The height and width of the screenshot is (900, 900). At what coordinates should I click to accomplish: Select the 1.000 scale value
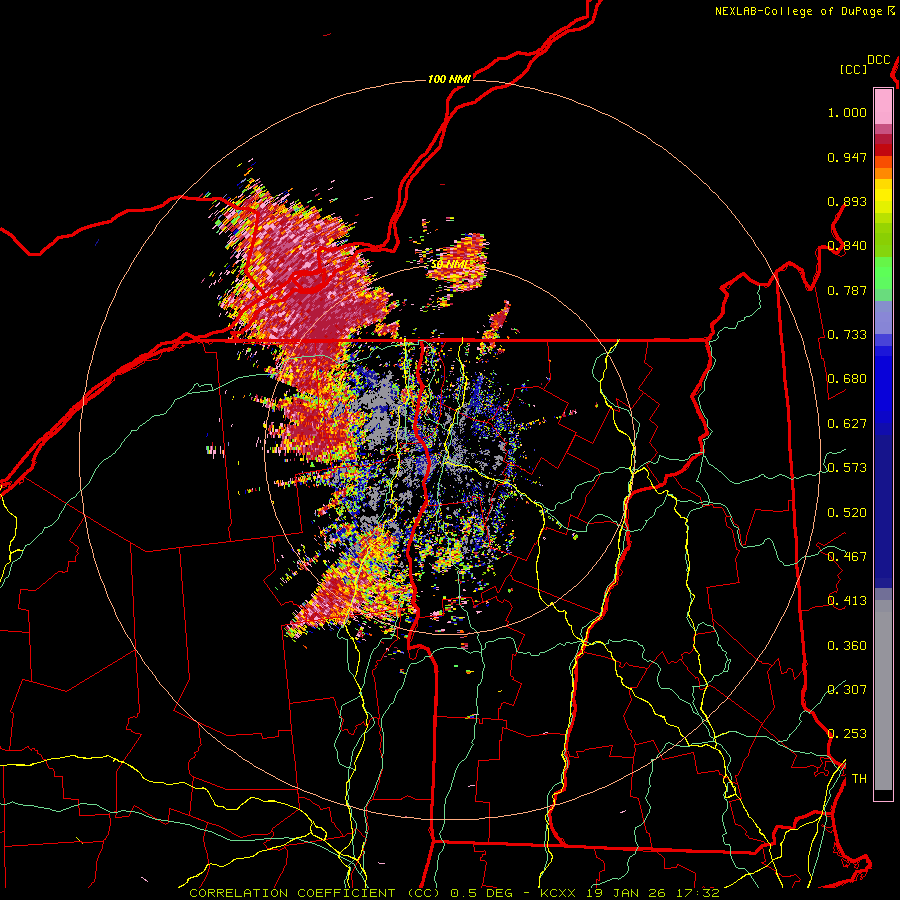click(847, 112)
